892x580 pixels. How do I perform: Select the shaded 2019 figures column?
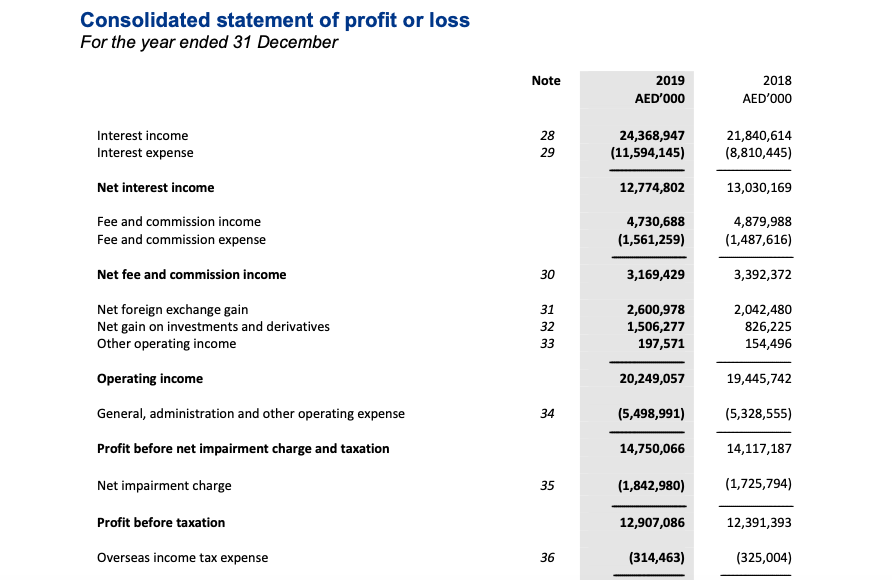tap(636, 320)
